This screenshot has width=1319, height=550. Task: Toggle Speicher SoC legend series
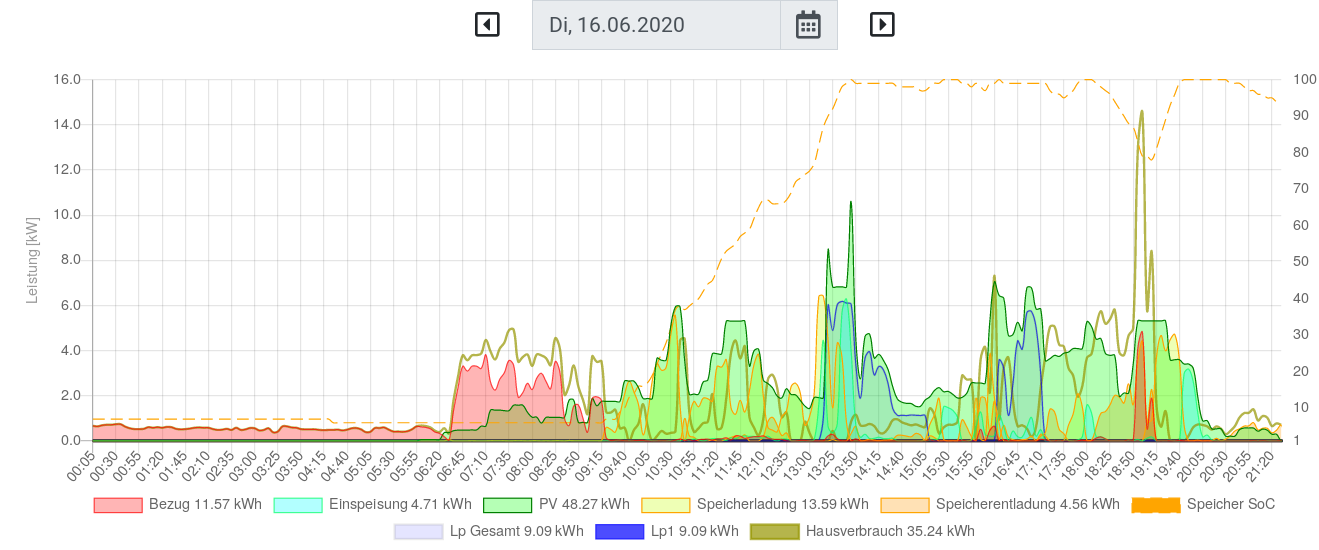1203,504
